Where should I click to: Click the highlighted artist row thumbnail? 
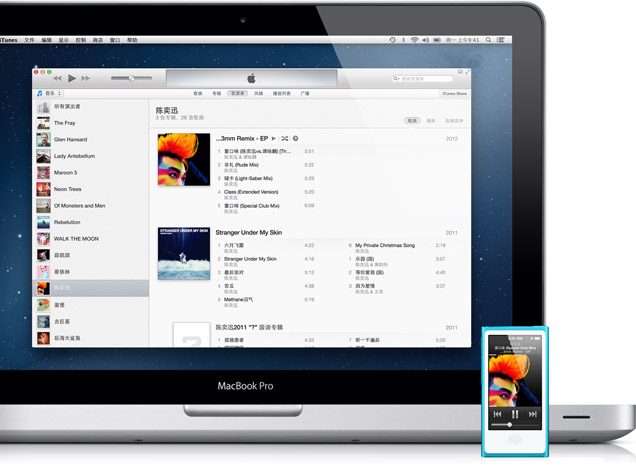[43, 288]
